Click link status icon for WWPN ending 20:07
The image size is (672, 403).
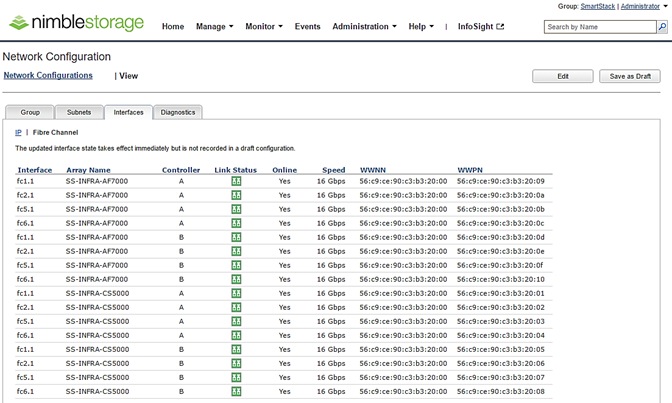tap(236, 377)
